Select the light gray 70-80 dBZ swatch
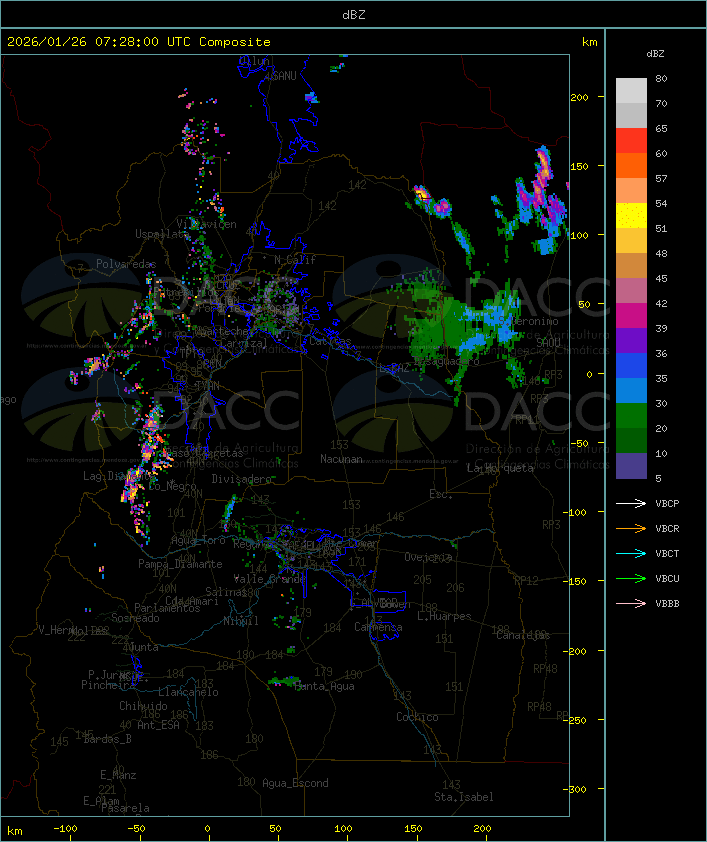Viewport: 707px width, 842px height. [x=631, y=91]
